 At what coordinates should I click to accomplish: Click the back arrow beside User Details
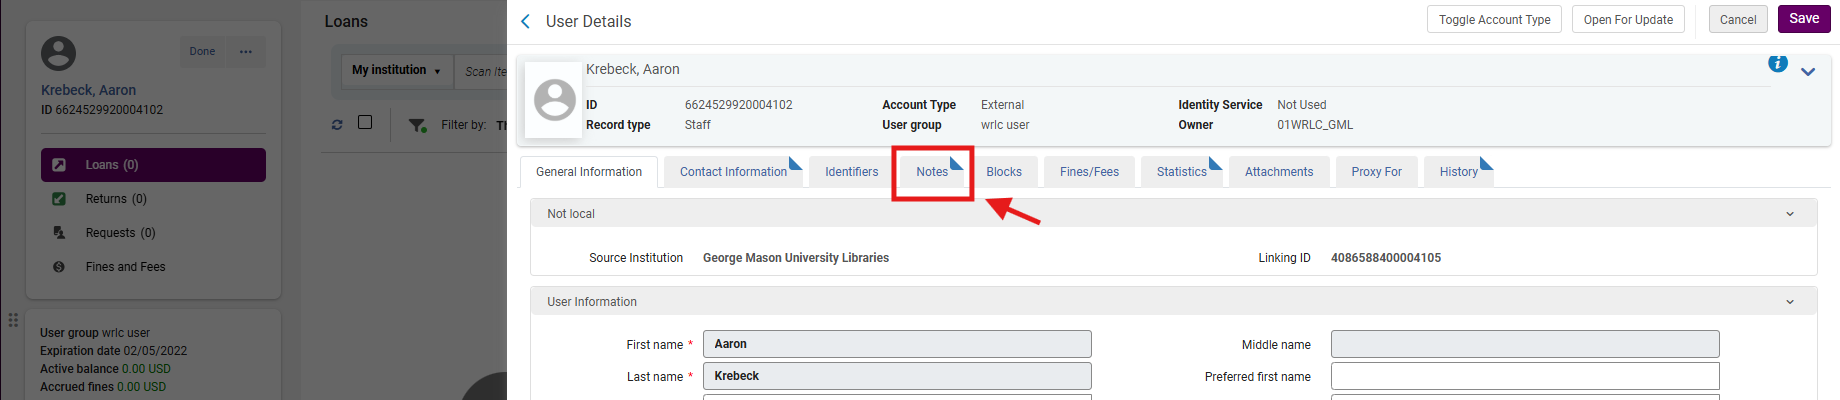[526, 21]
